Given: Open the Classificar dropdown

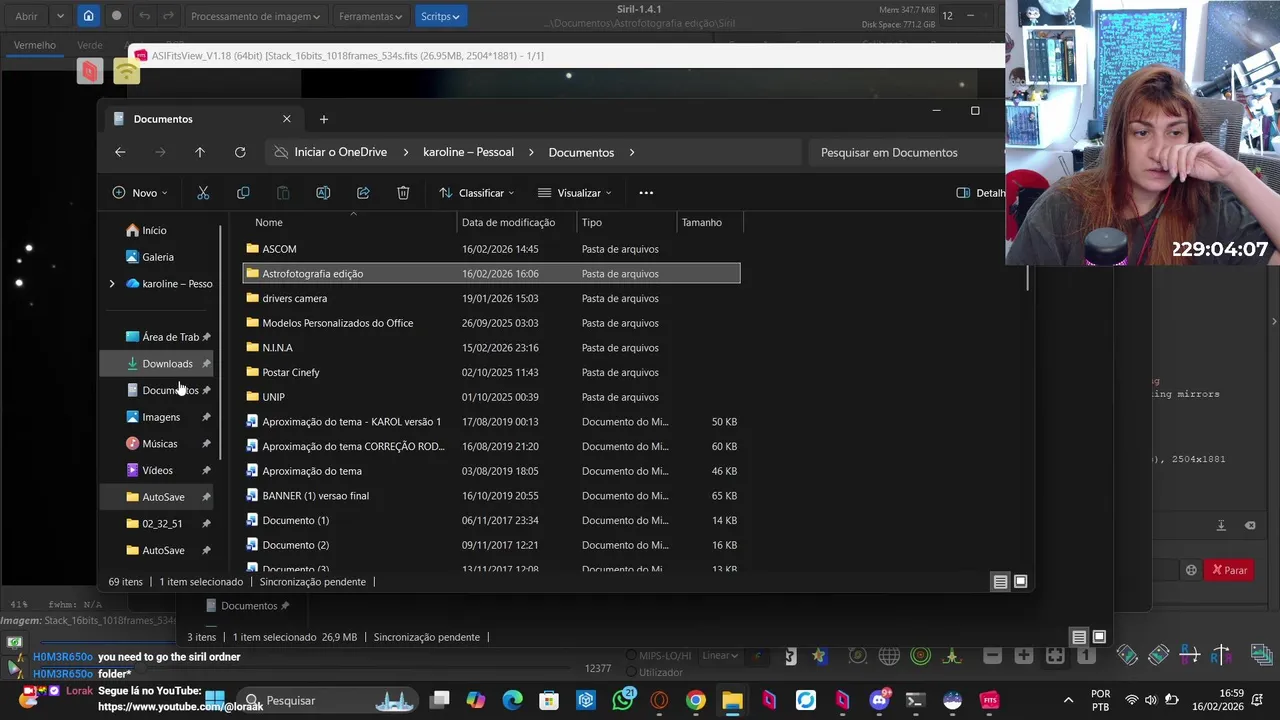Looking at the screenshot, I should click(x=476, y=193).
